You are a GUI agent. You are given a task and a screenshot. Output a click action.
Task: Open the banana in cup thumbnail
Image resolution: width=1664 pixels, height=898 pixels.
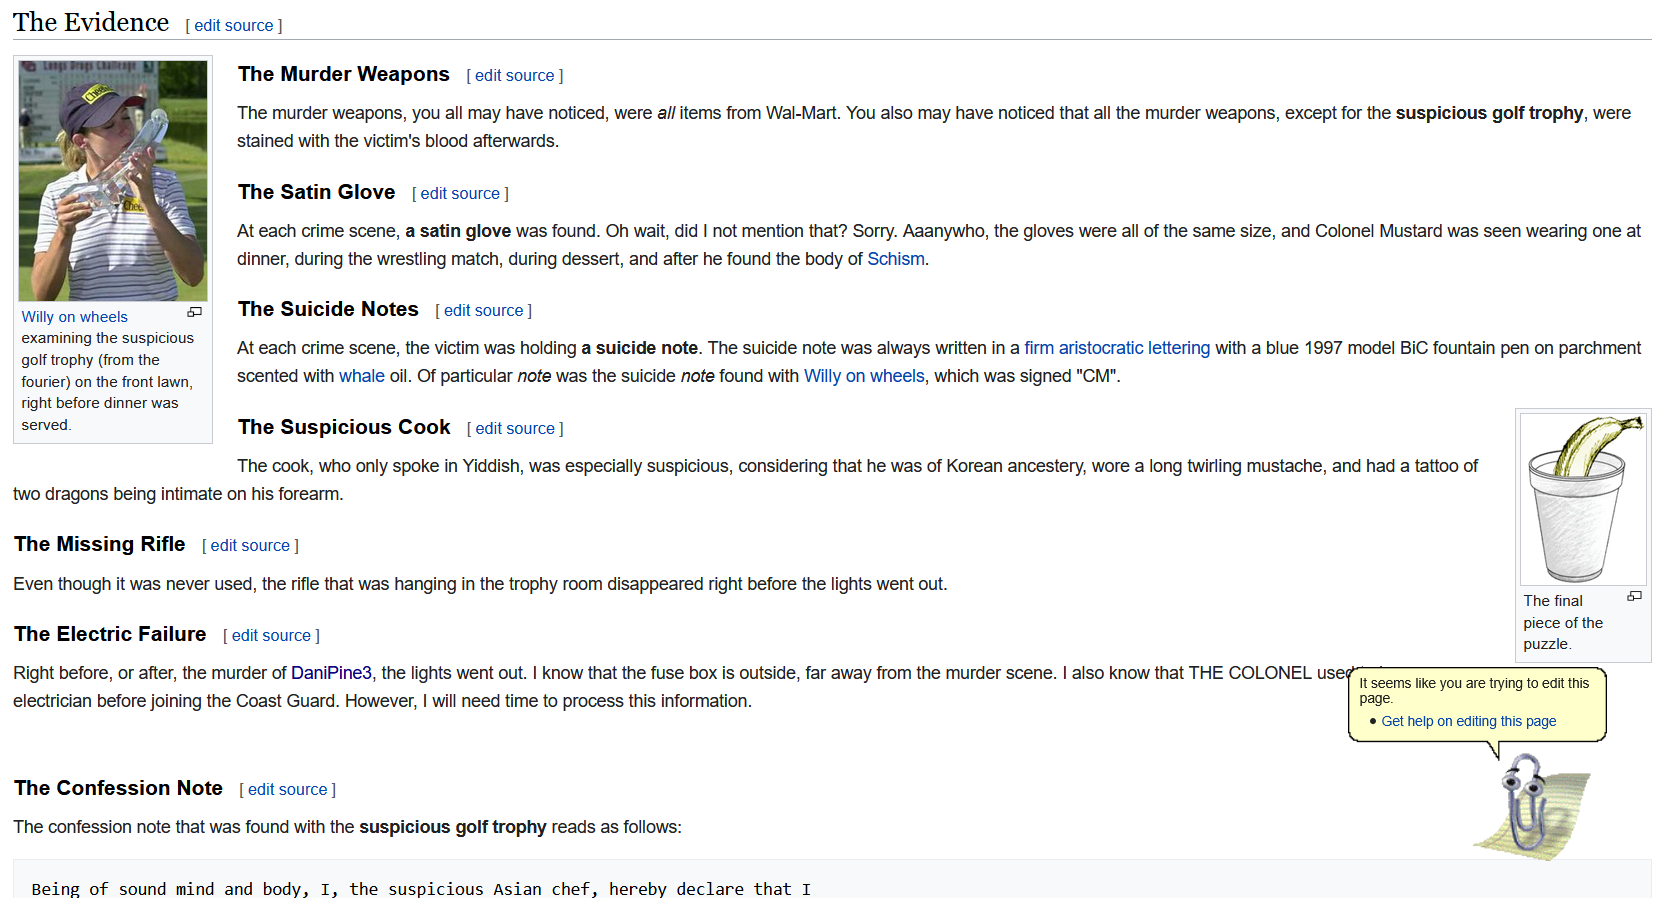pos(1582,499)
